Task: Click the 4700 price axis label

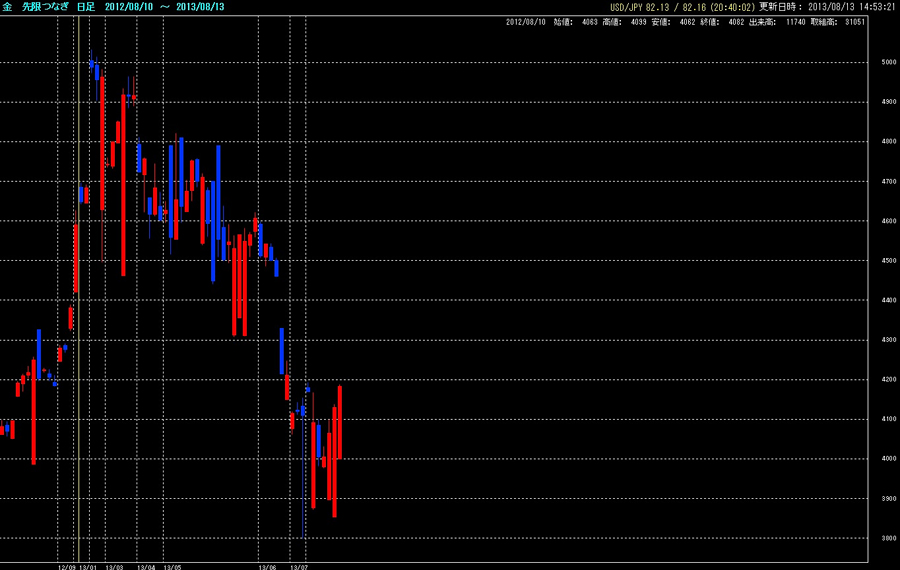Action: [x=889, y=181]
